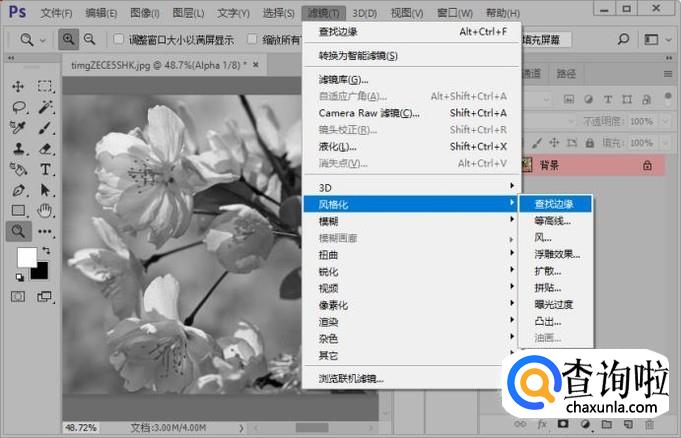This screenshot has width=681, height=438.
Task: Select the Eraser tool
Action: pyautogui.click(x=45, y=149)
